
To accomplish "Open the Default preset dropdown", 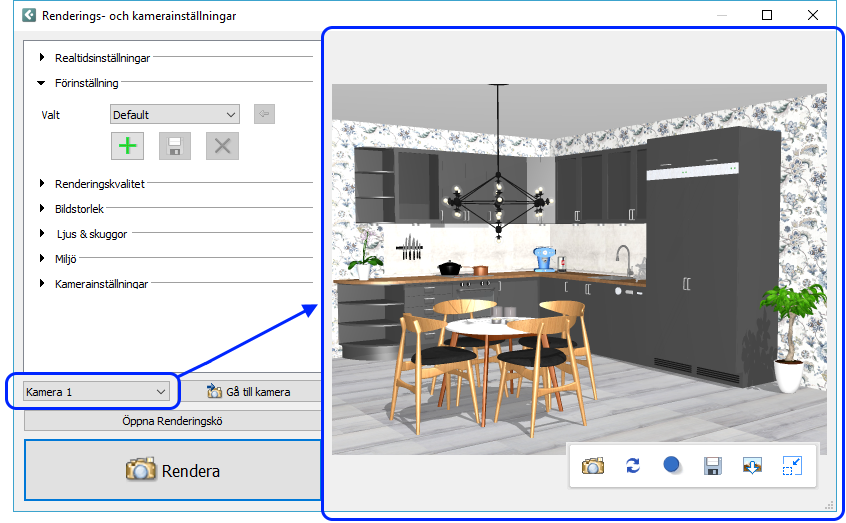I will pyautogui.click(x=174, y=115).
